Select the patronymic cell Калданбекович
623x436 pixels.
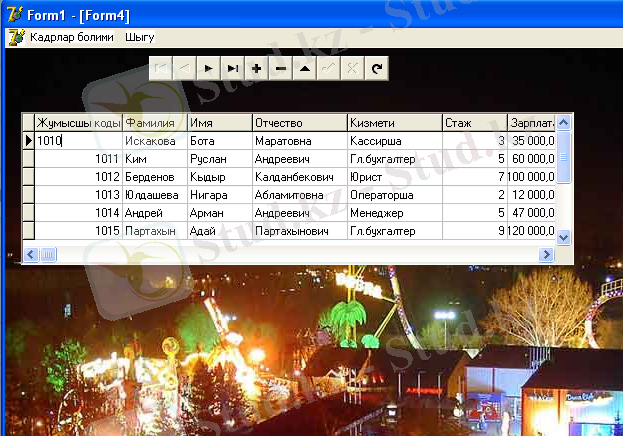pos(300,177)
